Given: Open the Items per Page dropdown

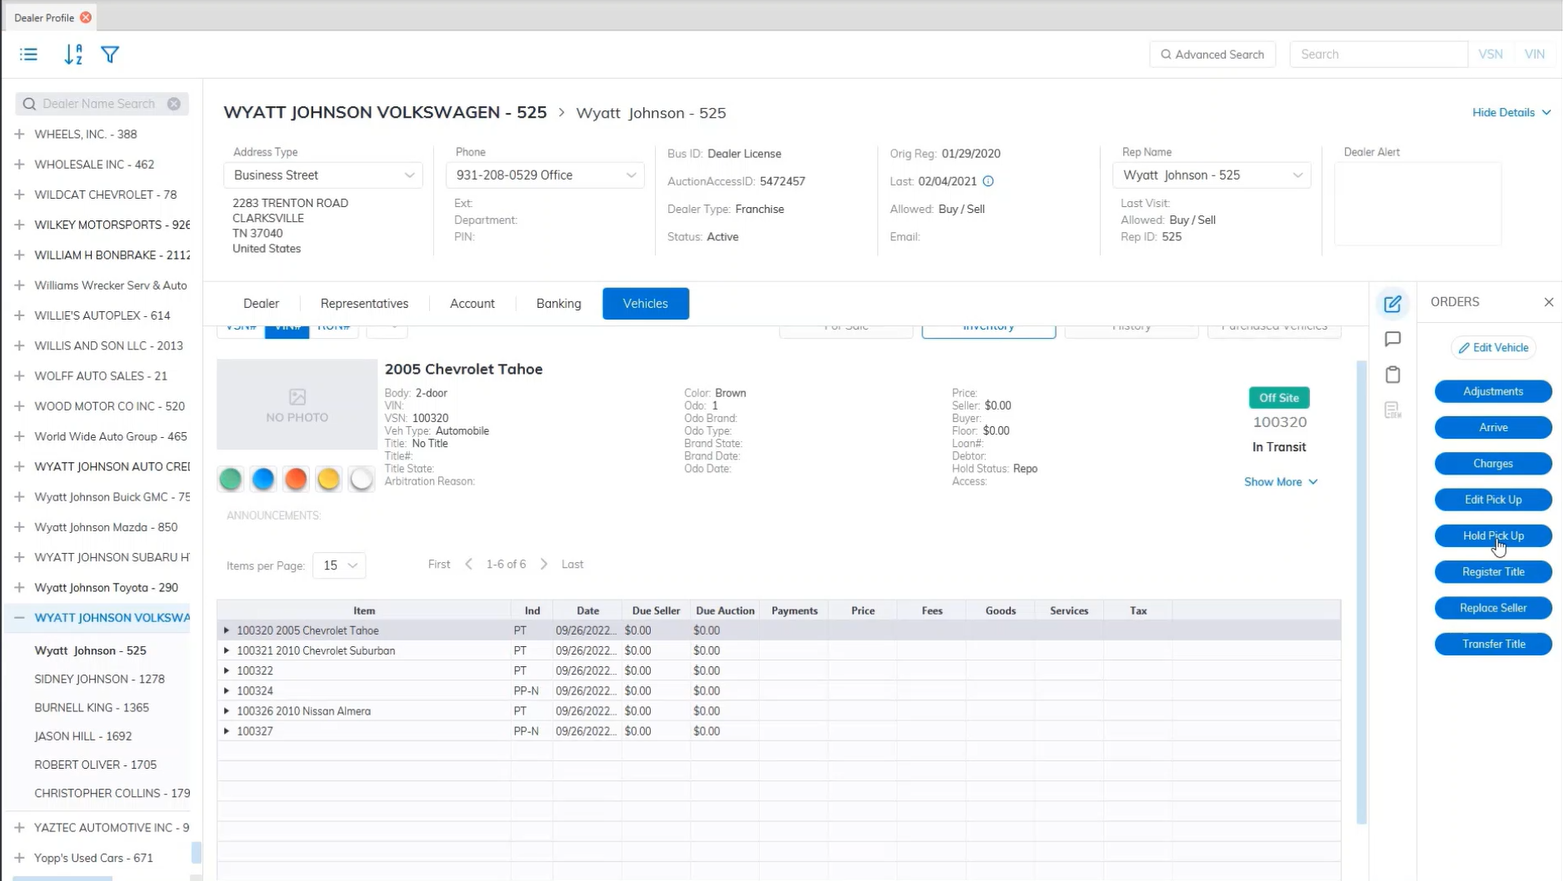Looking at the screenshot, I should [339, 565].
